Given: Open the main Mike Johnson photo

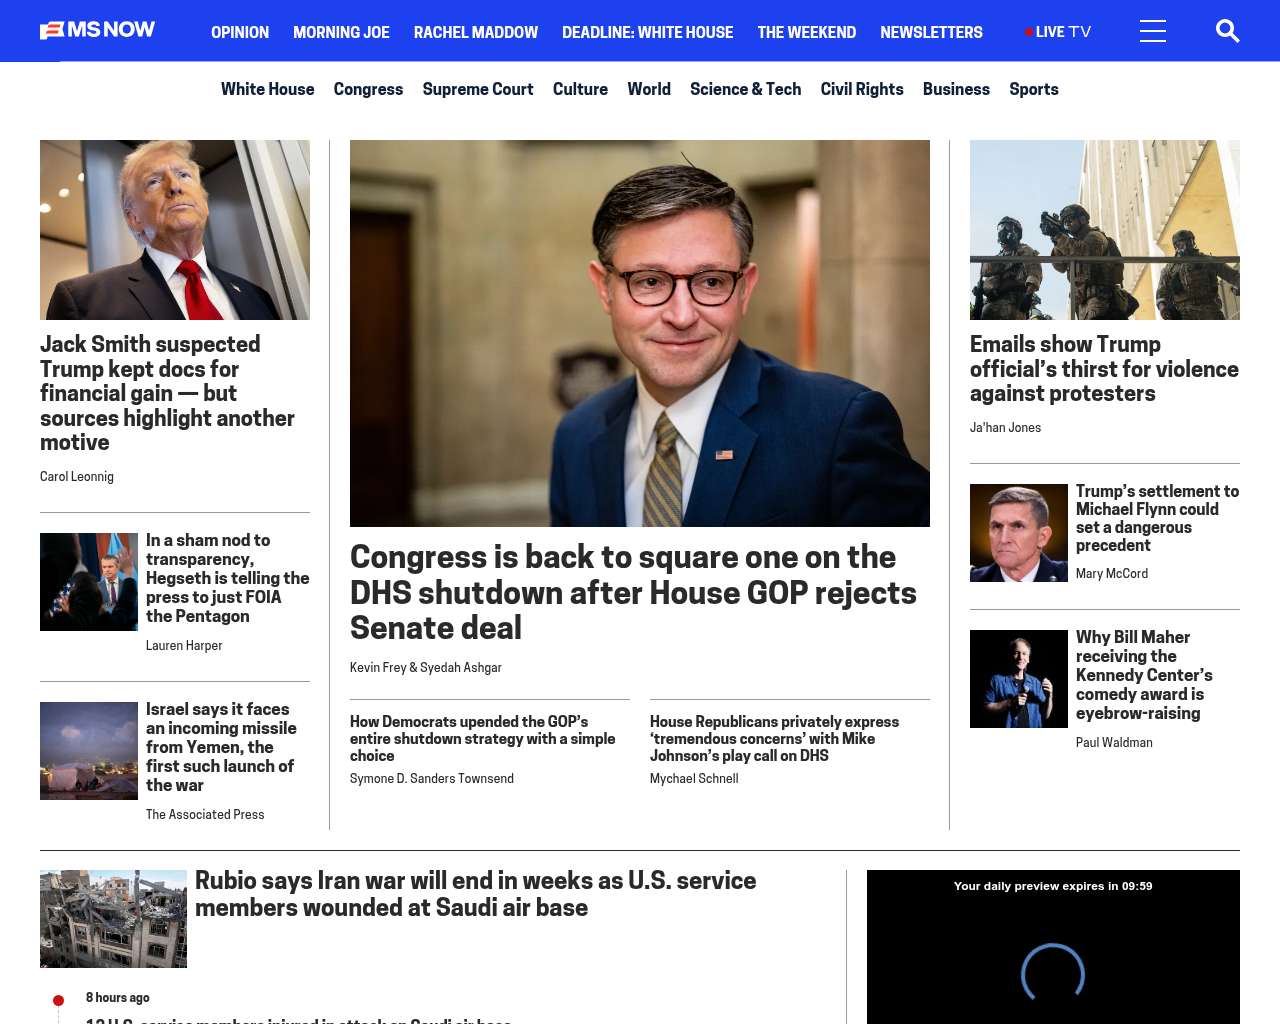Looking at the screenshot, I should pyautogui.click(x=640, y=333).
